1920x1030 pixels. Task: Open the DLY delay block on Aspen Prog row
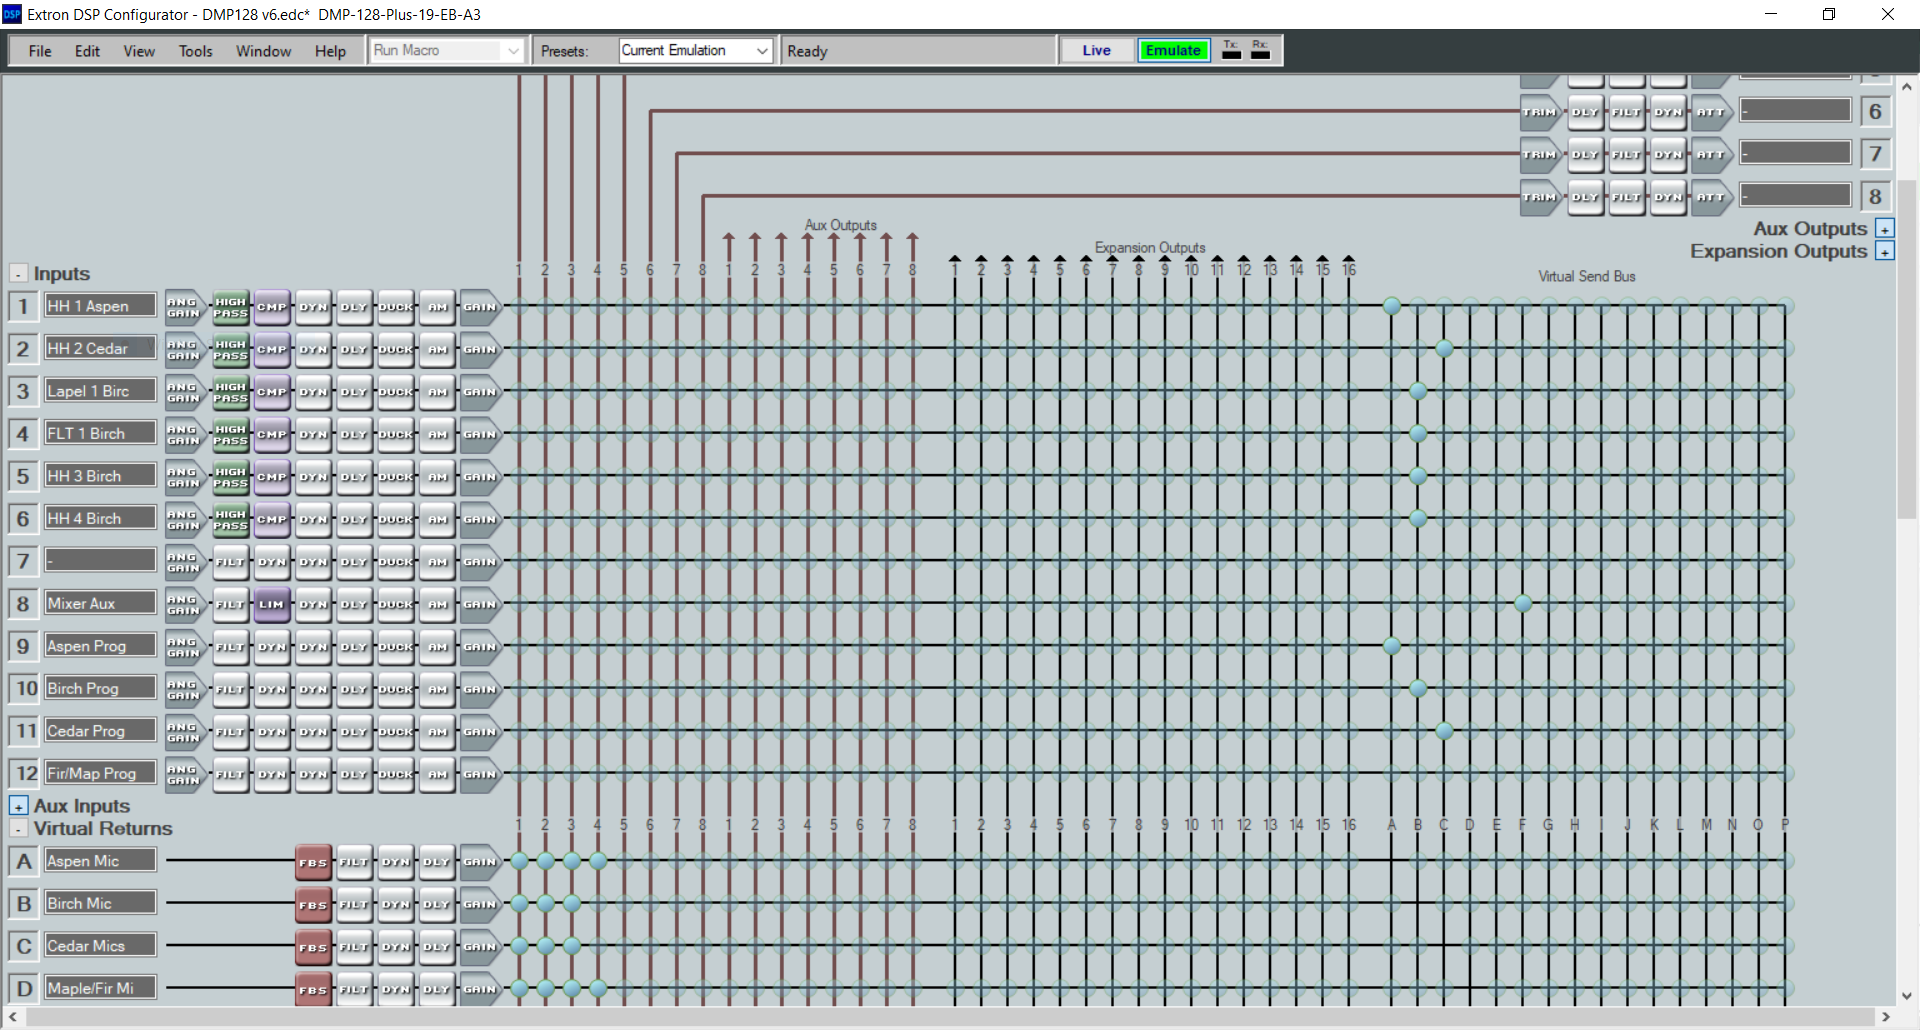click(354, 647)
